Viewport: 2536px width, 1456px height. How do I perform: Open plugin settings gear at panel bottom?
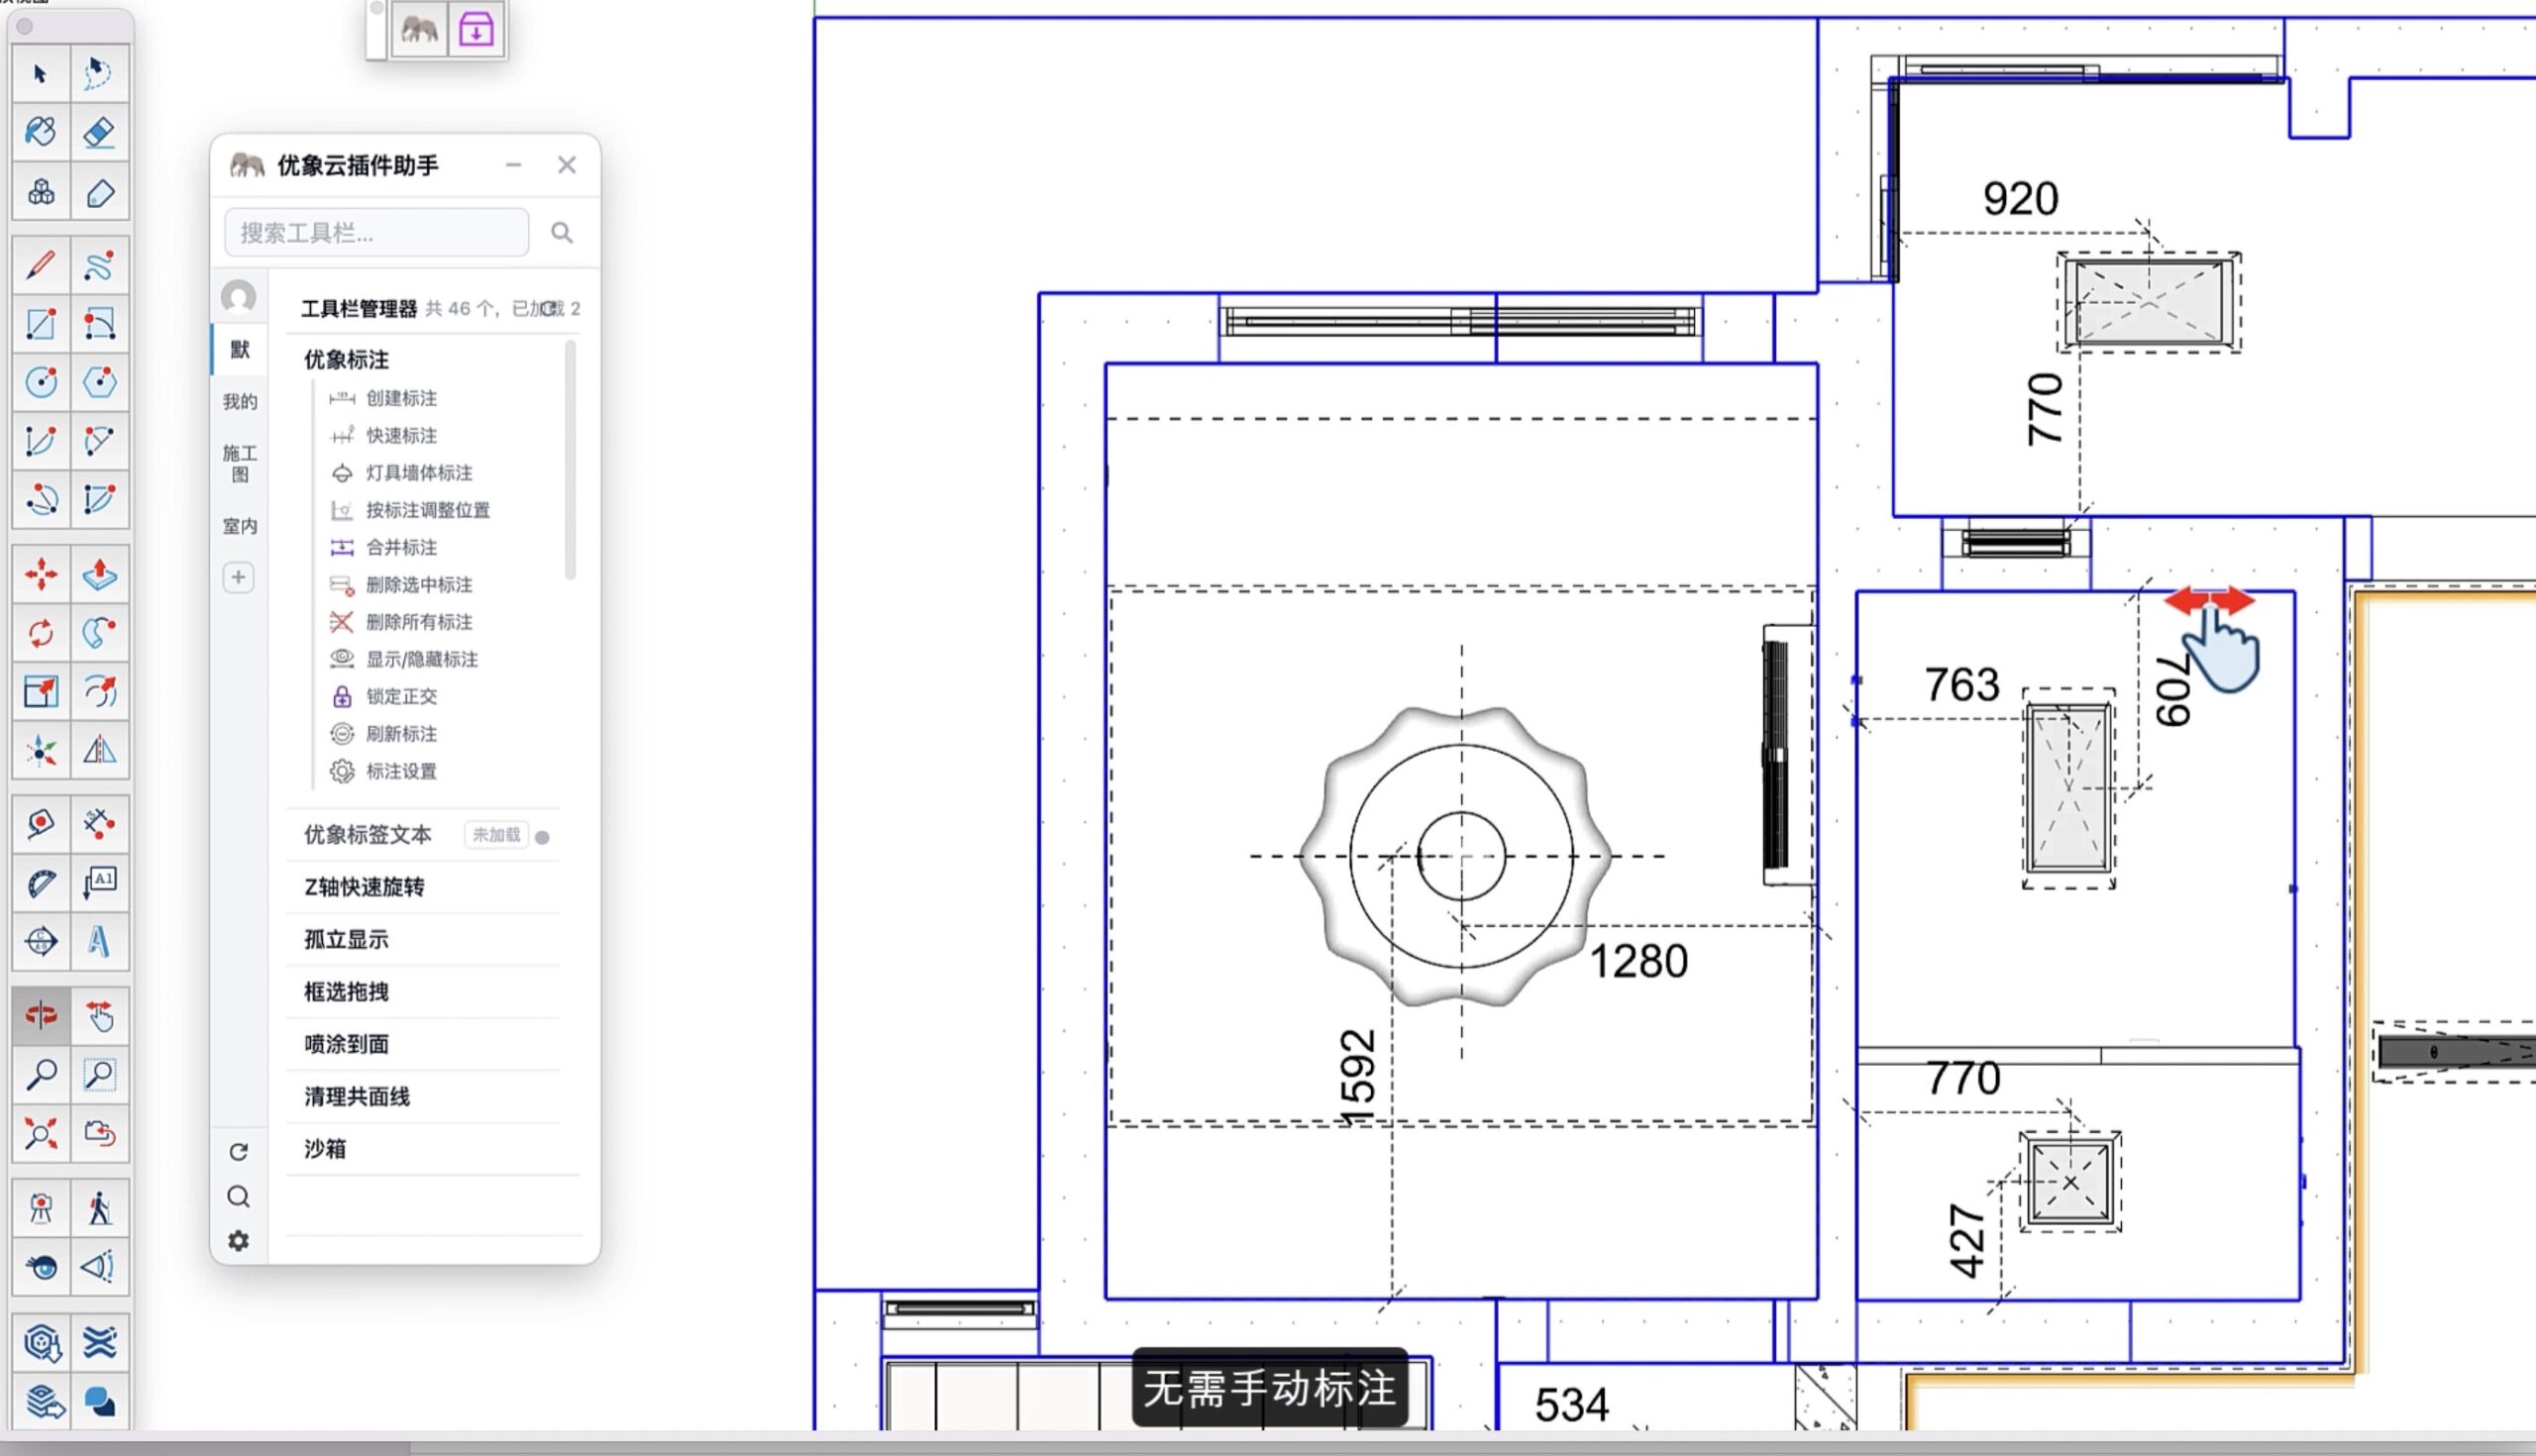pyautogui.click(x=238, y=1241)
